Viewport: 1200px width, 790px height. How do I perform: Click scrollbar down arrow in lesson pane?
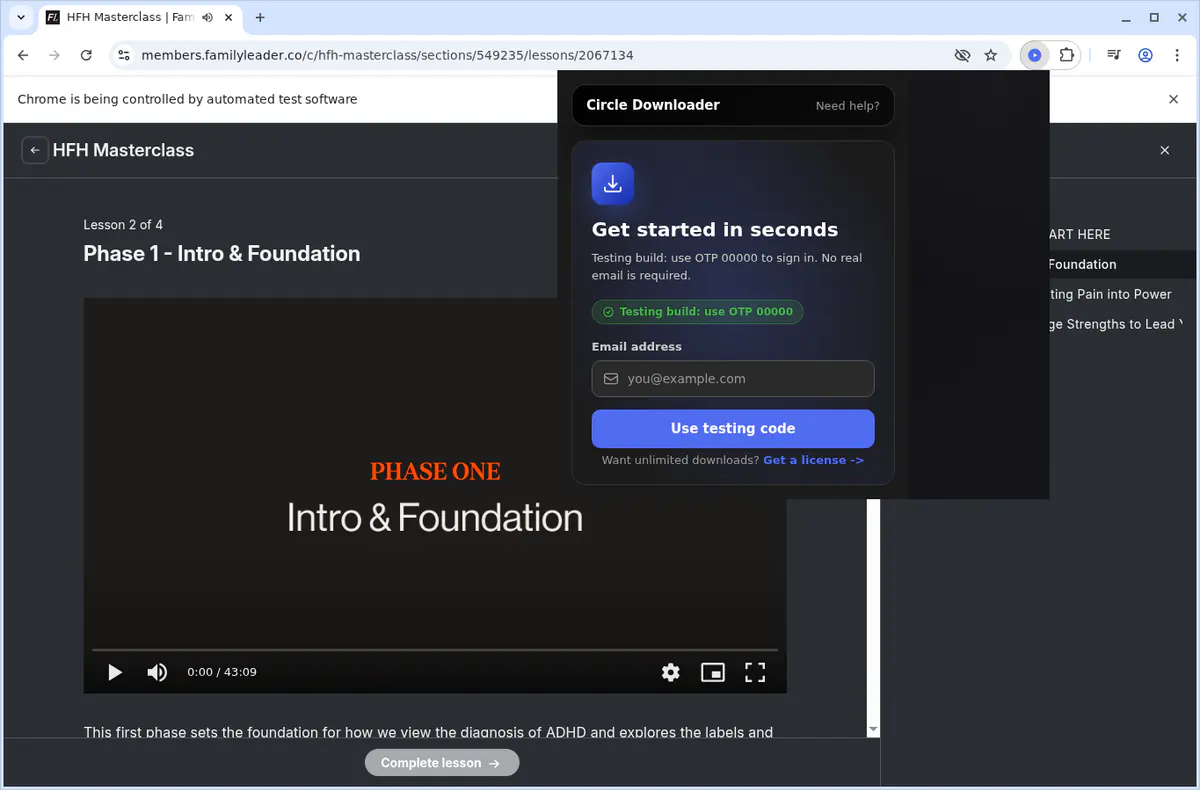[x=873, y=730]
